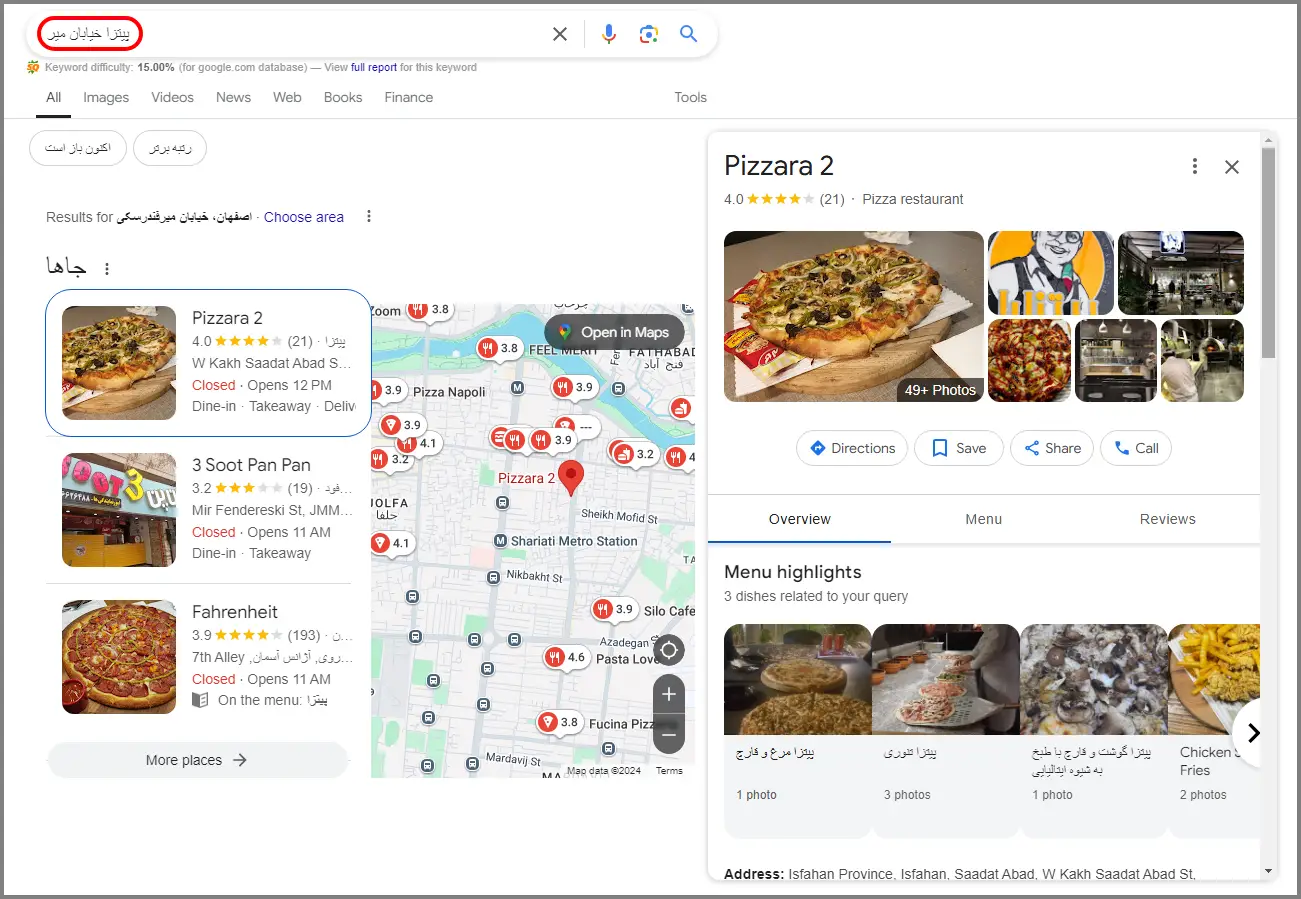Click the red Pizzara 2 map pin

tap(570, 478)
